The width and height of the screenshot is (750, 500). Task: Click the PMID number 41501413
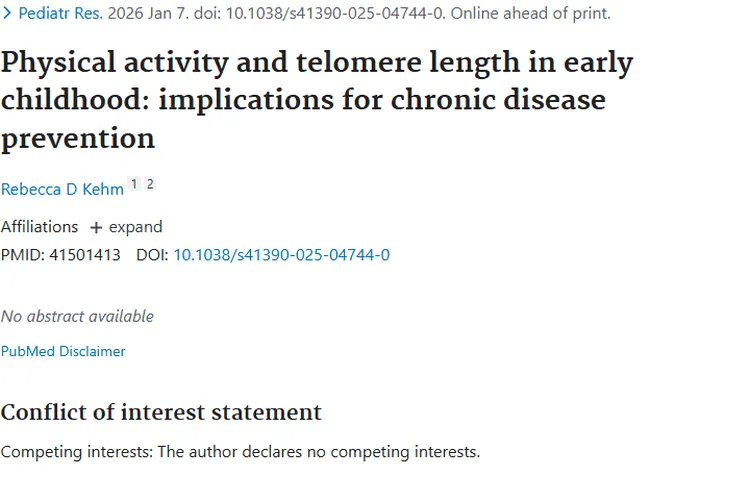point(84,255)
